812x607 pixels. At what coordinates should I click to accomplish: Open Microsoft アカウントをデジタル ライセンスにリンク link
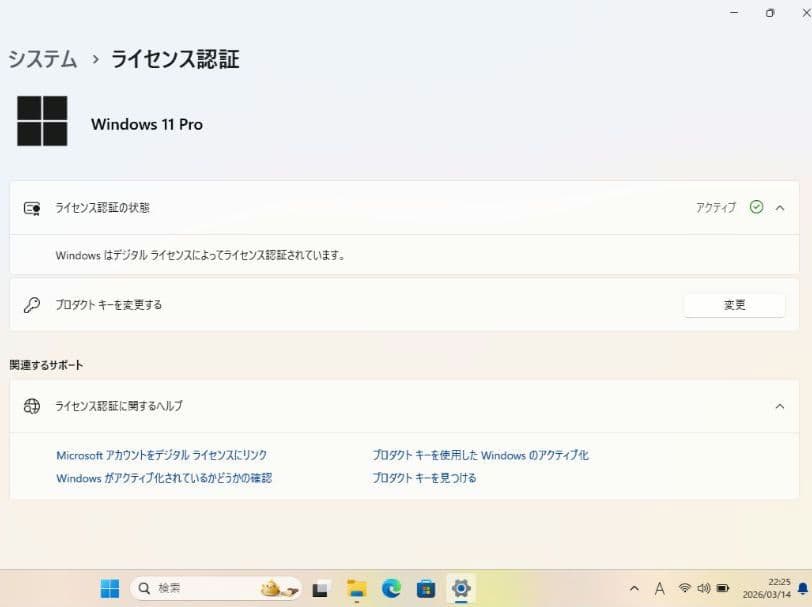pos(162,455)
